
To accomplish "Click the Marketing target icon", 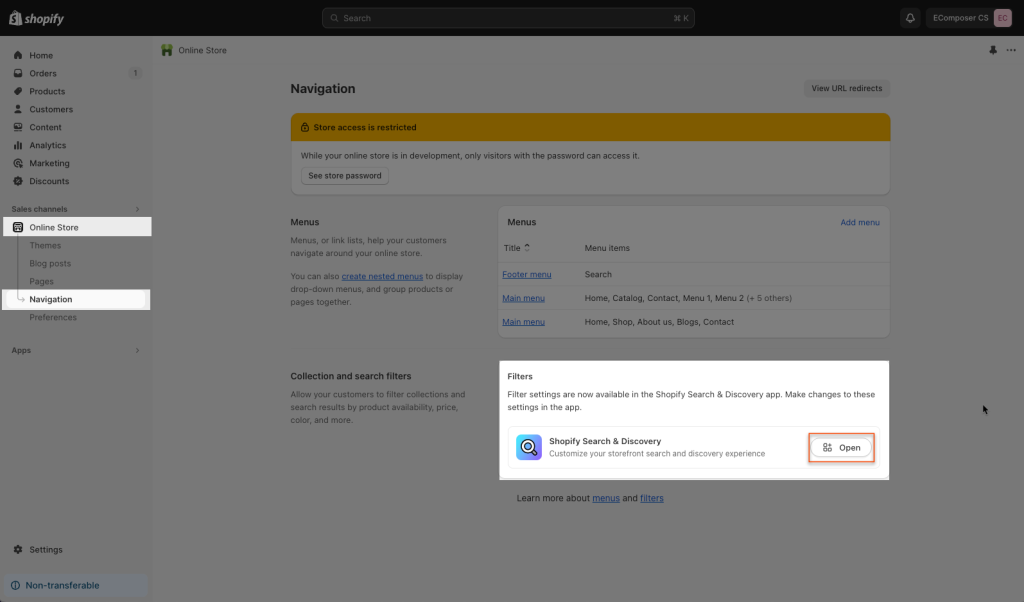I will 18,163.
